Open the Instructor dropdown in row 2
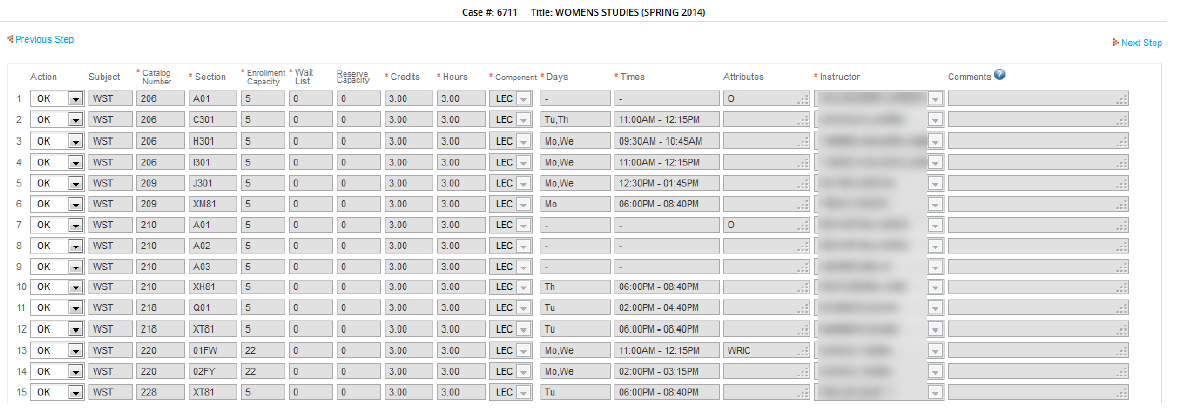 click(935, 120)
